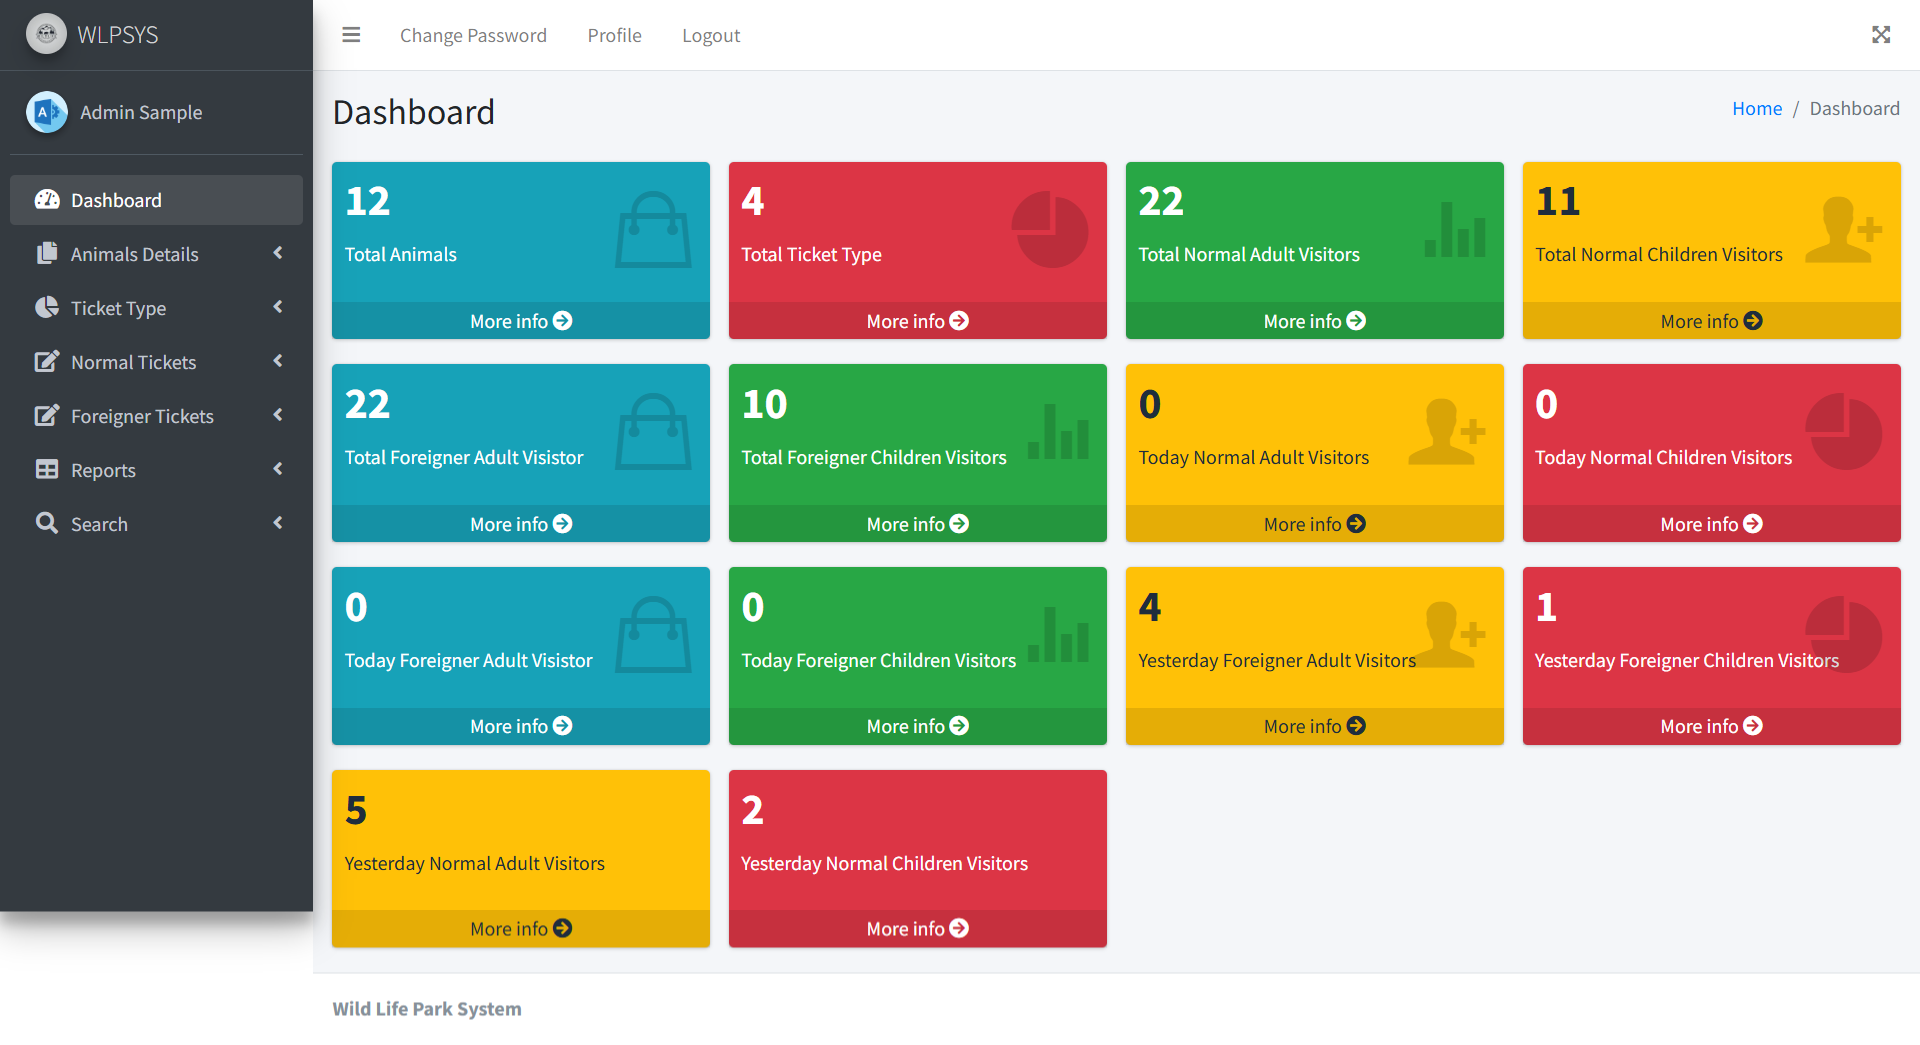Click the fullscreen expand icon
The image size is (1920, 1045).
point(1880,35)
